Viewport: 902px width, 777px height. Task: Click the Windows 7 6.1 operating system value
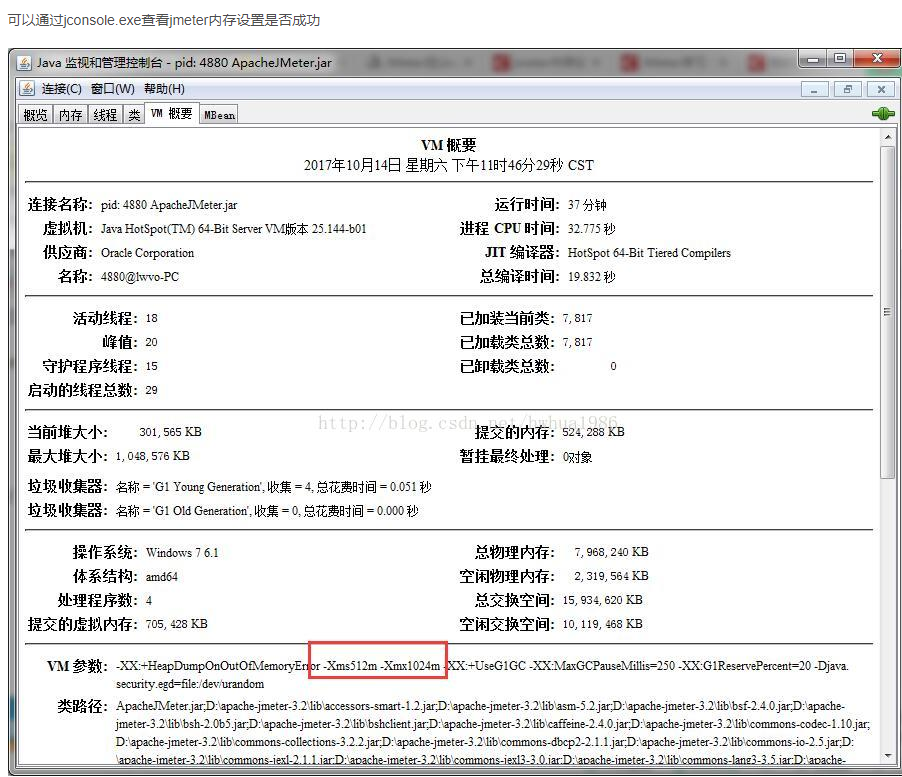coord(182,553)
